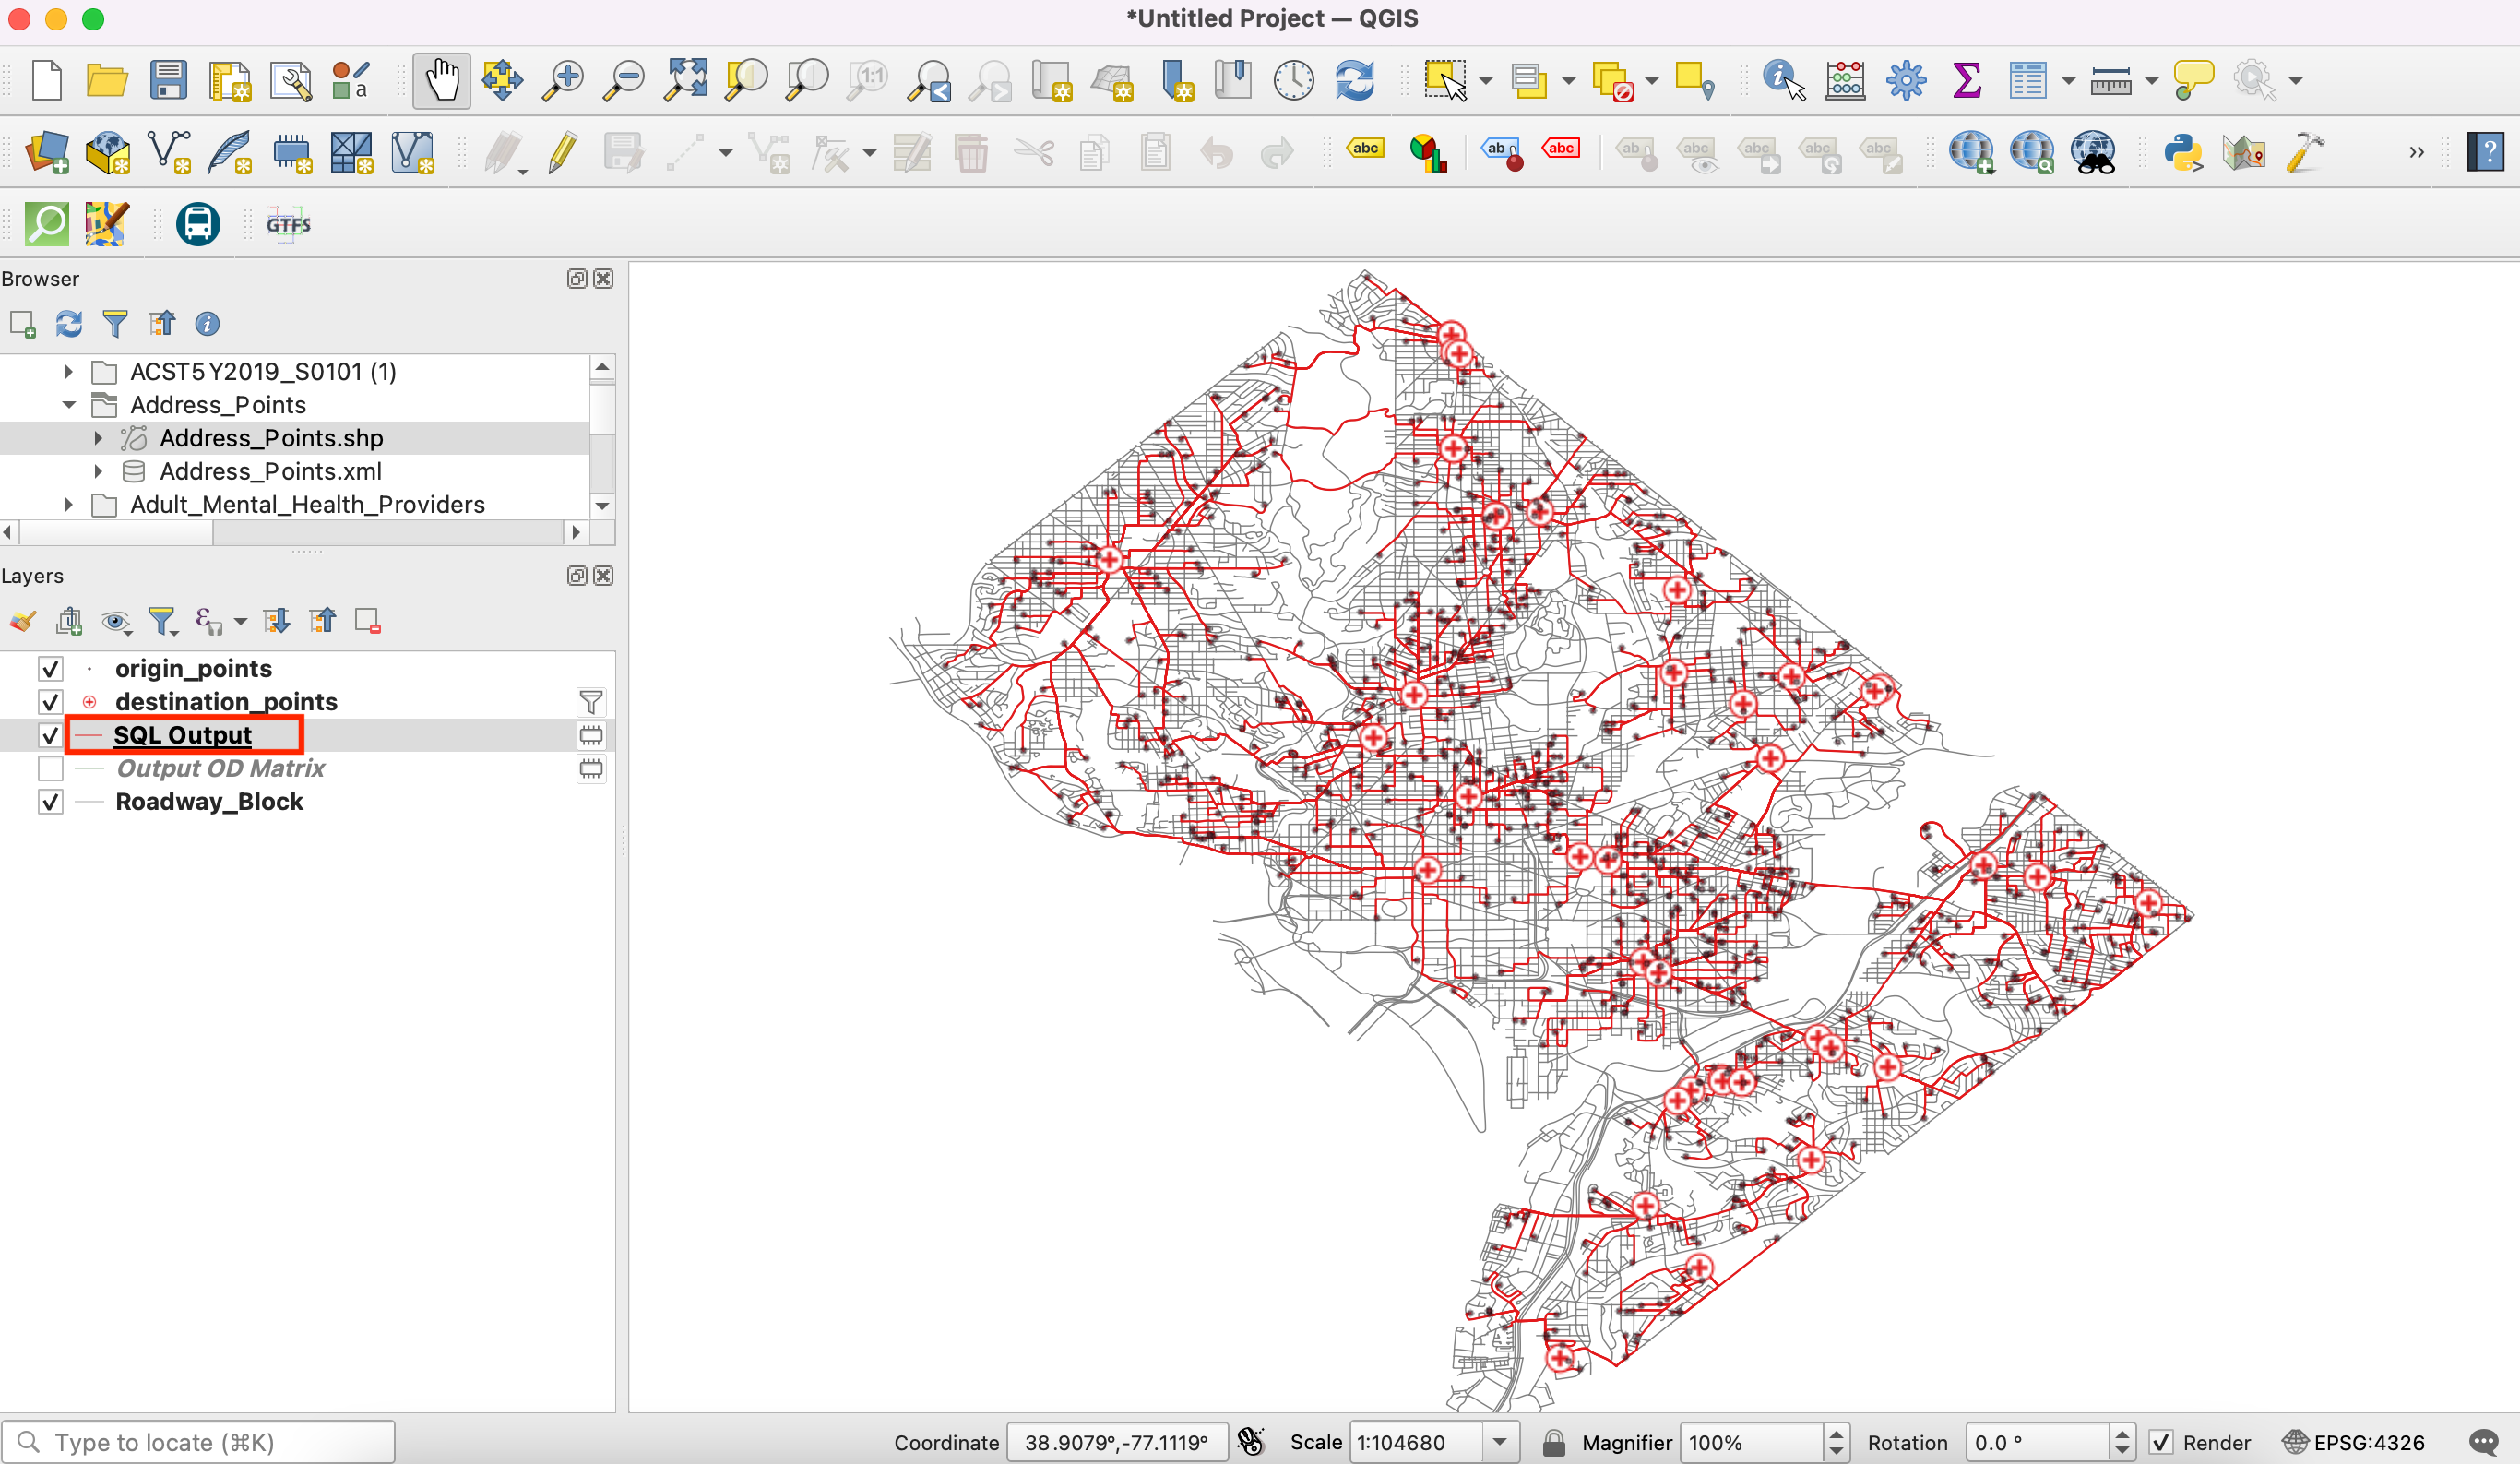Screen dimensions: 2520x1464
Task: Open the Python console icon
Action: click(2183, 153)
